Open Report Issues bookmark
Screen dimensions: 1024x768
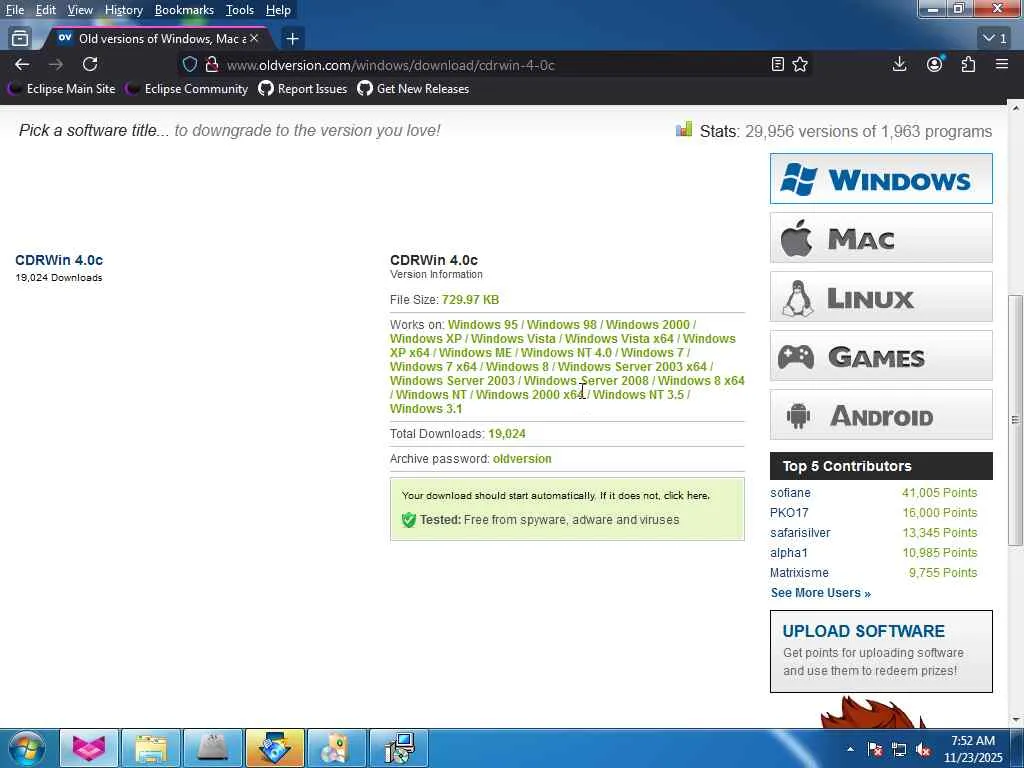pyautogui.click(x=303, y=89)
